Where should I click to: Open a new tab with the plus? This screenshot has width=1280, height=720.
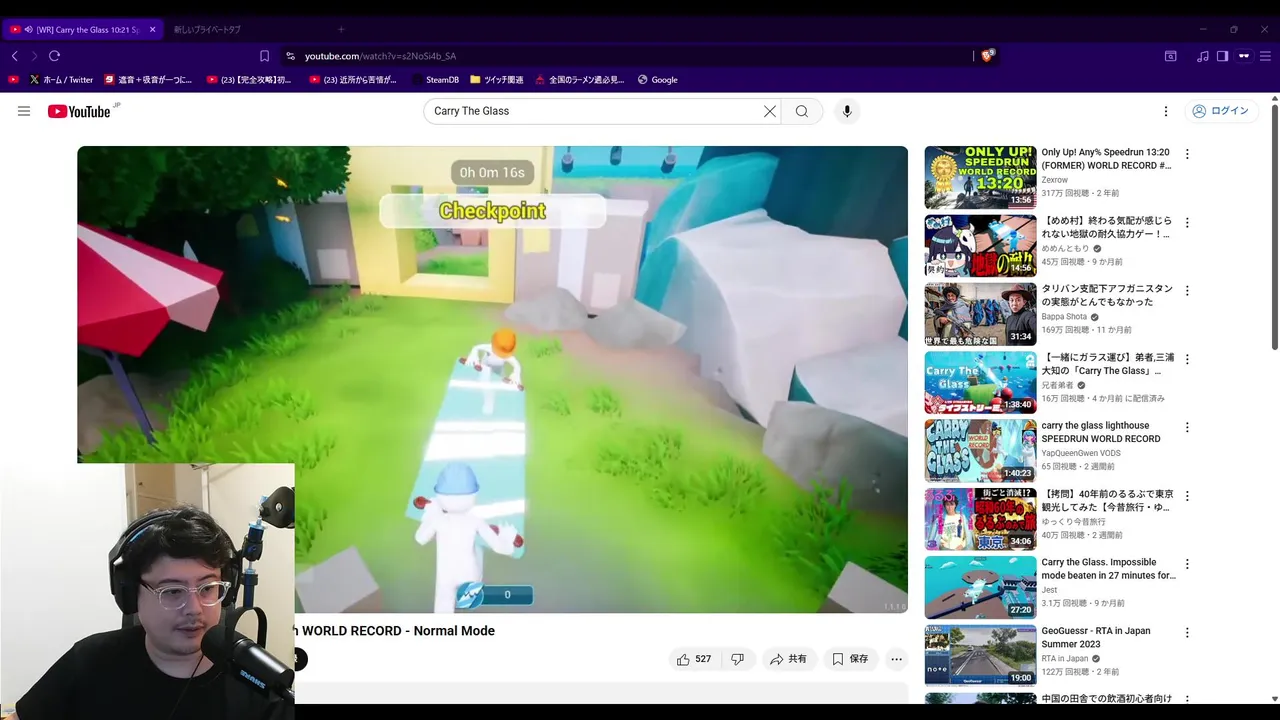click(x=340, y=29)
